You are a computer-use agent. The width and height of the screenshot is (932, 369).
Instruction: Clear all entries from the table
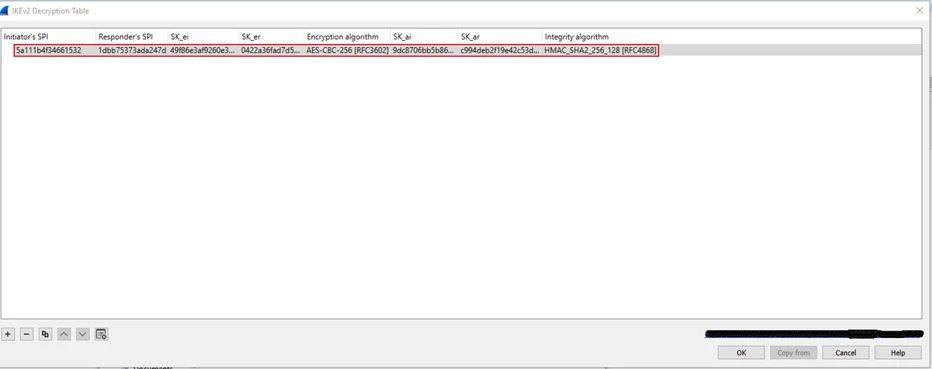click(101, 335)
